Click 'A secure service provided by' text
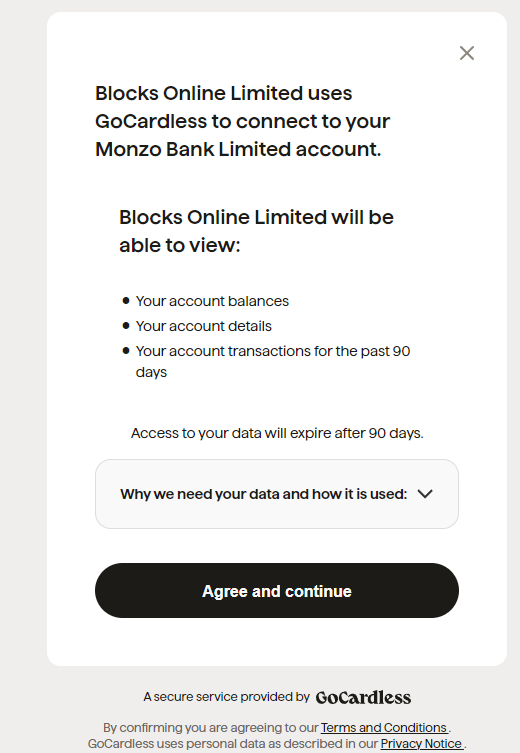The image size is (520, 753). point(226,697)
